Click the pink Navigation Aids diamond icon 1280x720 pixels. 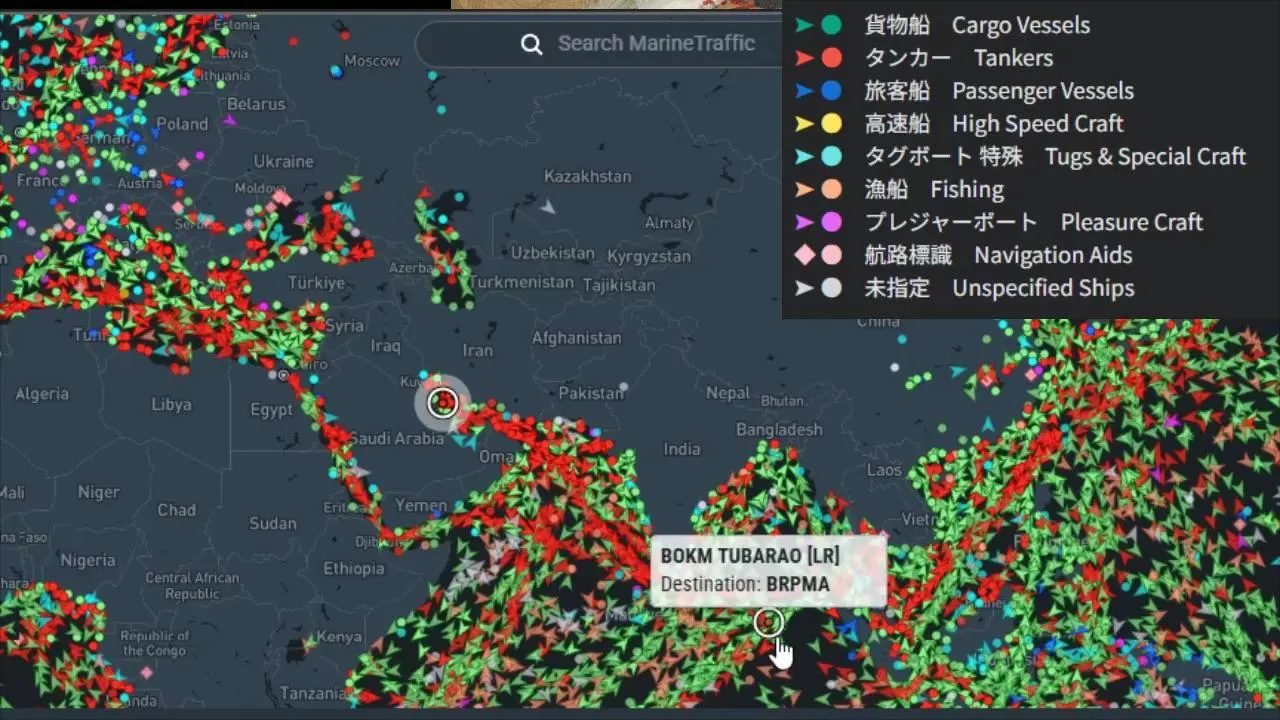[804, 255]
